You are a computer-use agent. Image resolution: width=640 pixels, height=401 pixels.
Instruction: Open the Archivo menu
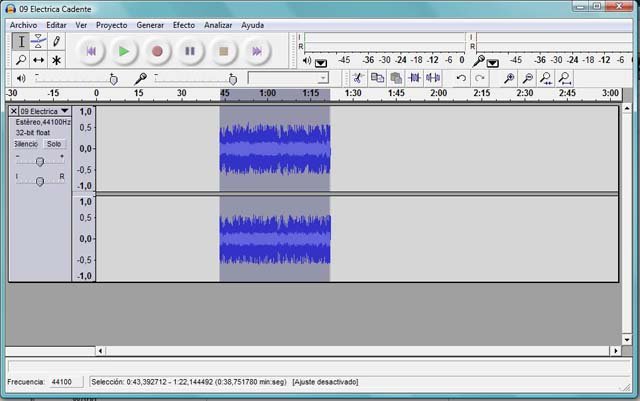click(23, 25)
